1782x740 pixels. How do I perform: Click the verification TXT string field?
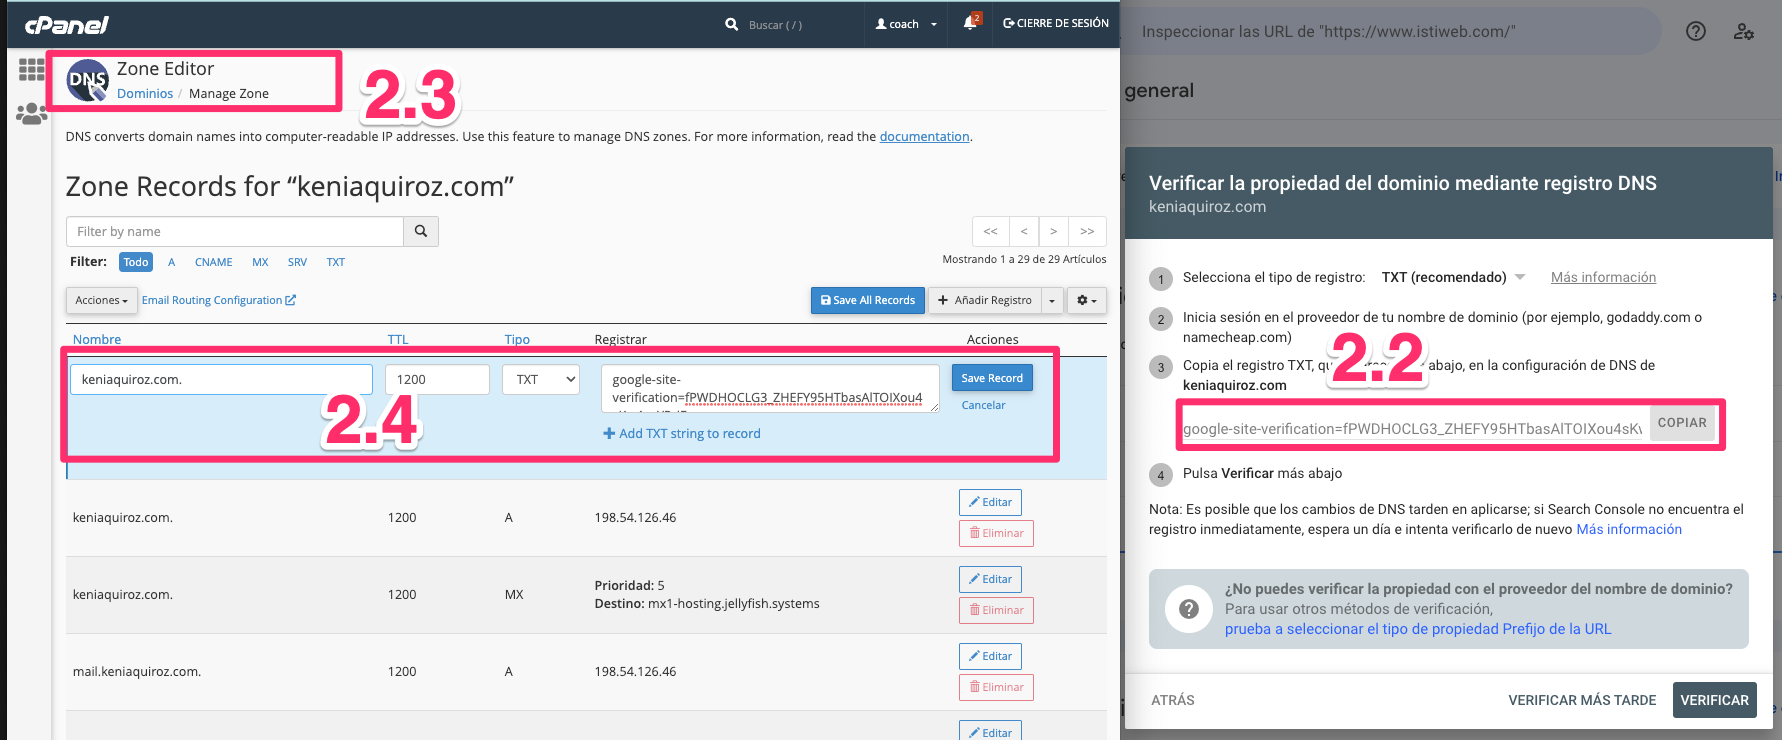(x=1412, y=428)
